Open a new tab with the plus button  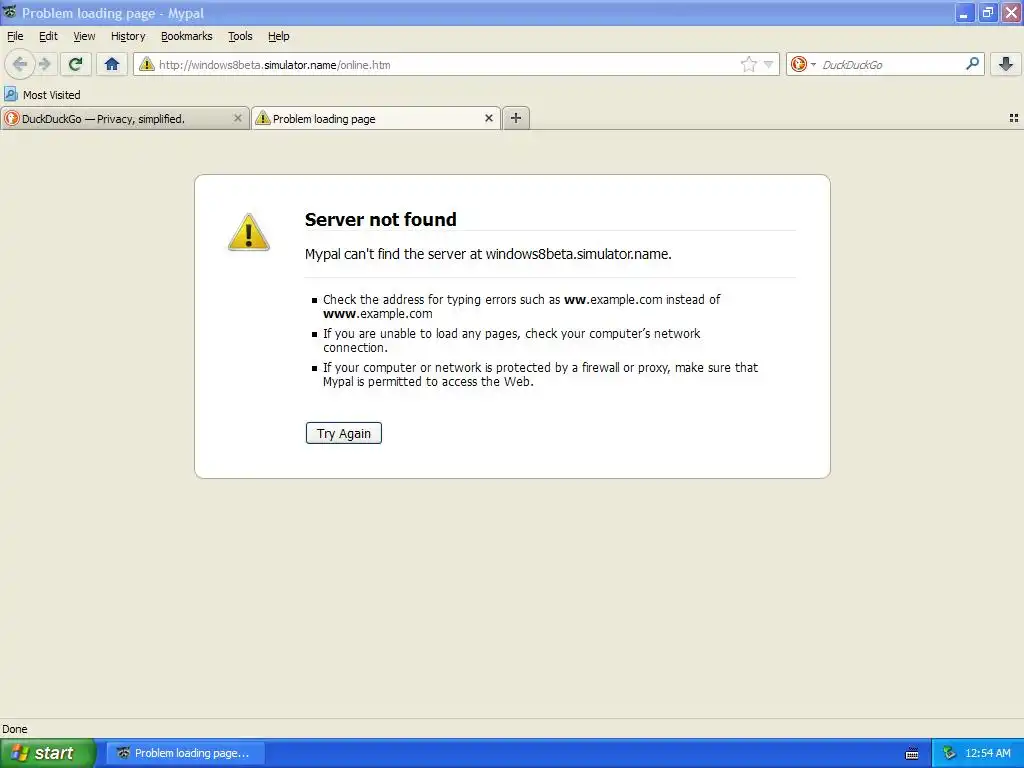tap(516, 118)
